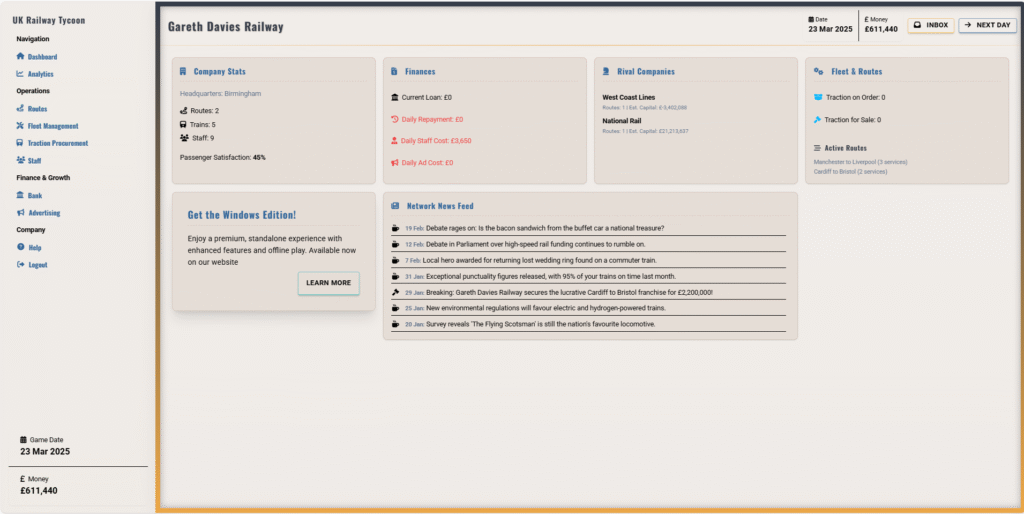The image size is (1024, 514).
Task: Click the Fleet Management wrench icon
Action: (x=21, y=126)
